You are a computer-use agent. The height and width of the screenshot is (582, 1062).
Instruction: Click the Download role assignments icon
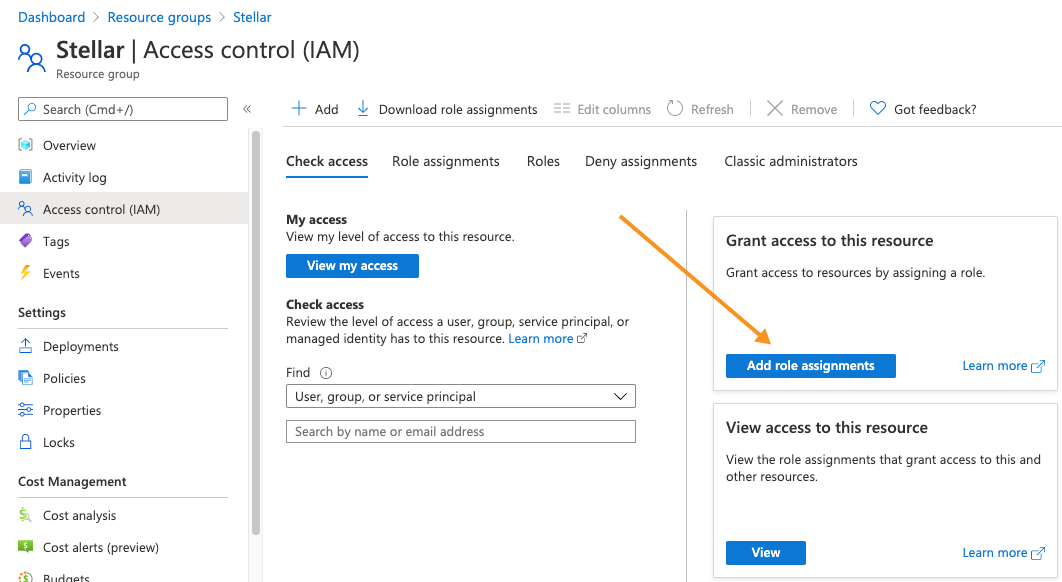pos(363,109)
